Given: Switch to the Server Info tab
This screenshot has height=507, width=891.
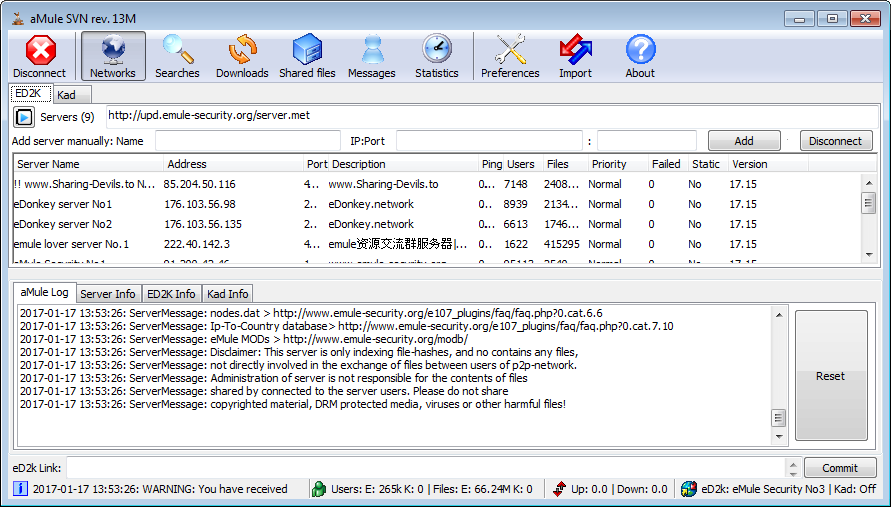Looking at the screenshot, I should pos(108,294).
